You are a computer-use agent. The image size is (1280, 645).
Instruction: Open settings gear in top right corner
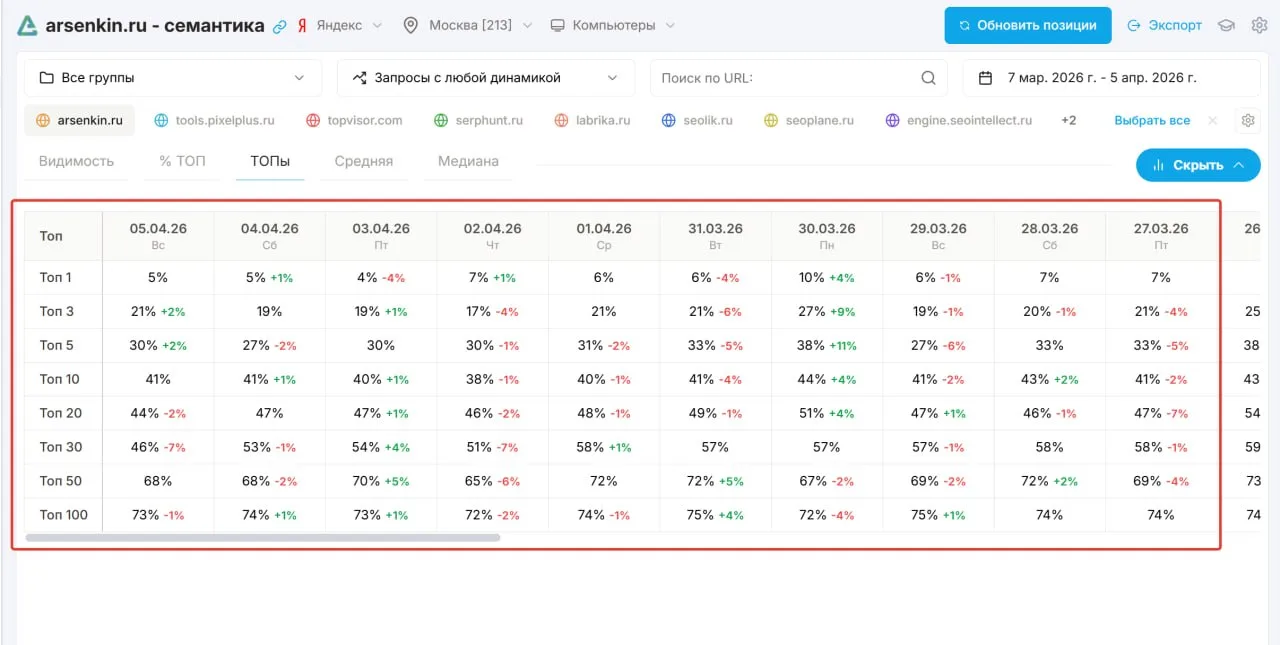(1259, 25)
